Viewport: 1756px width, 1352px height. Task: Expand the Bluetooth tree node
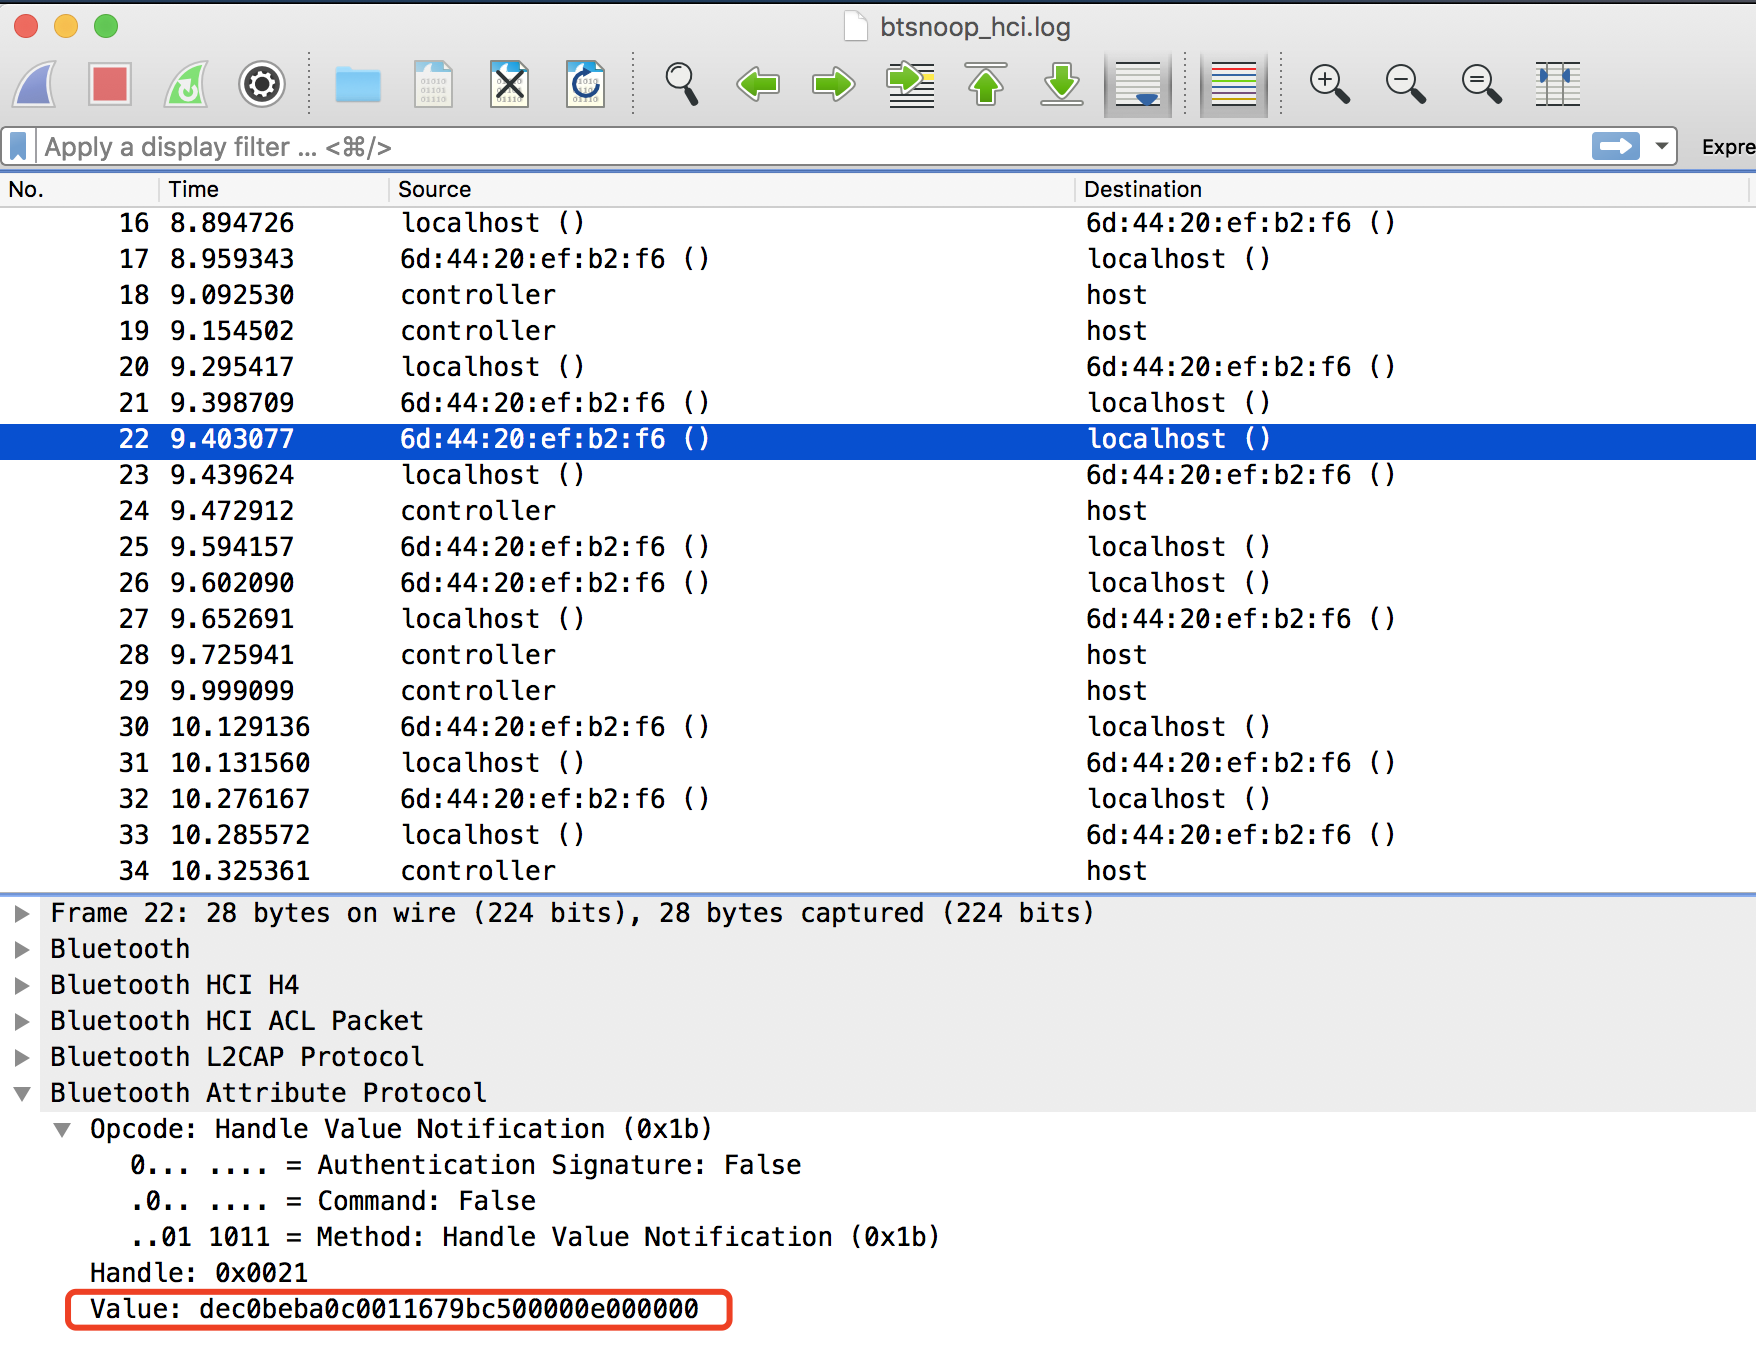click(x=21, y=949)
